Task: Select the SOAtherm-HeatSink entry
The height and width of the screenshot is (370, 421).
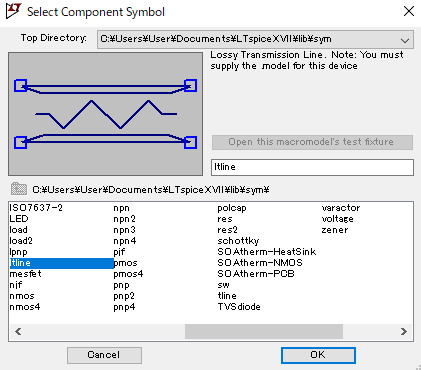Action: click(x=267, y=252)
